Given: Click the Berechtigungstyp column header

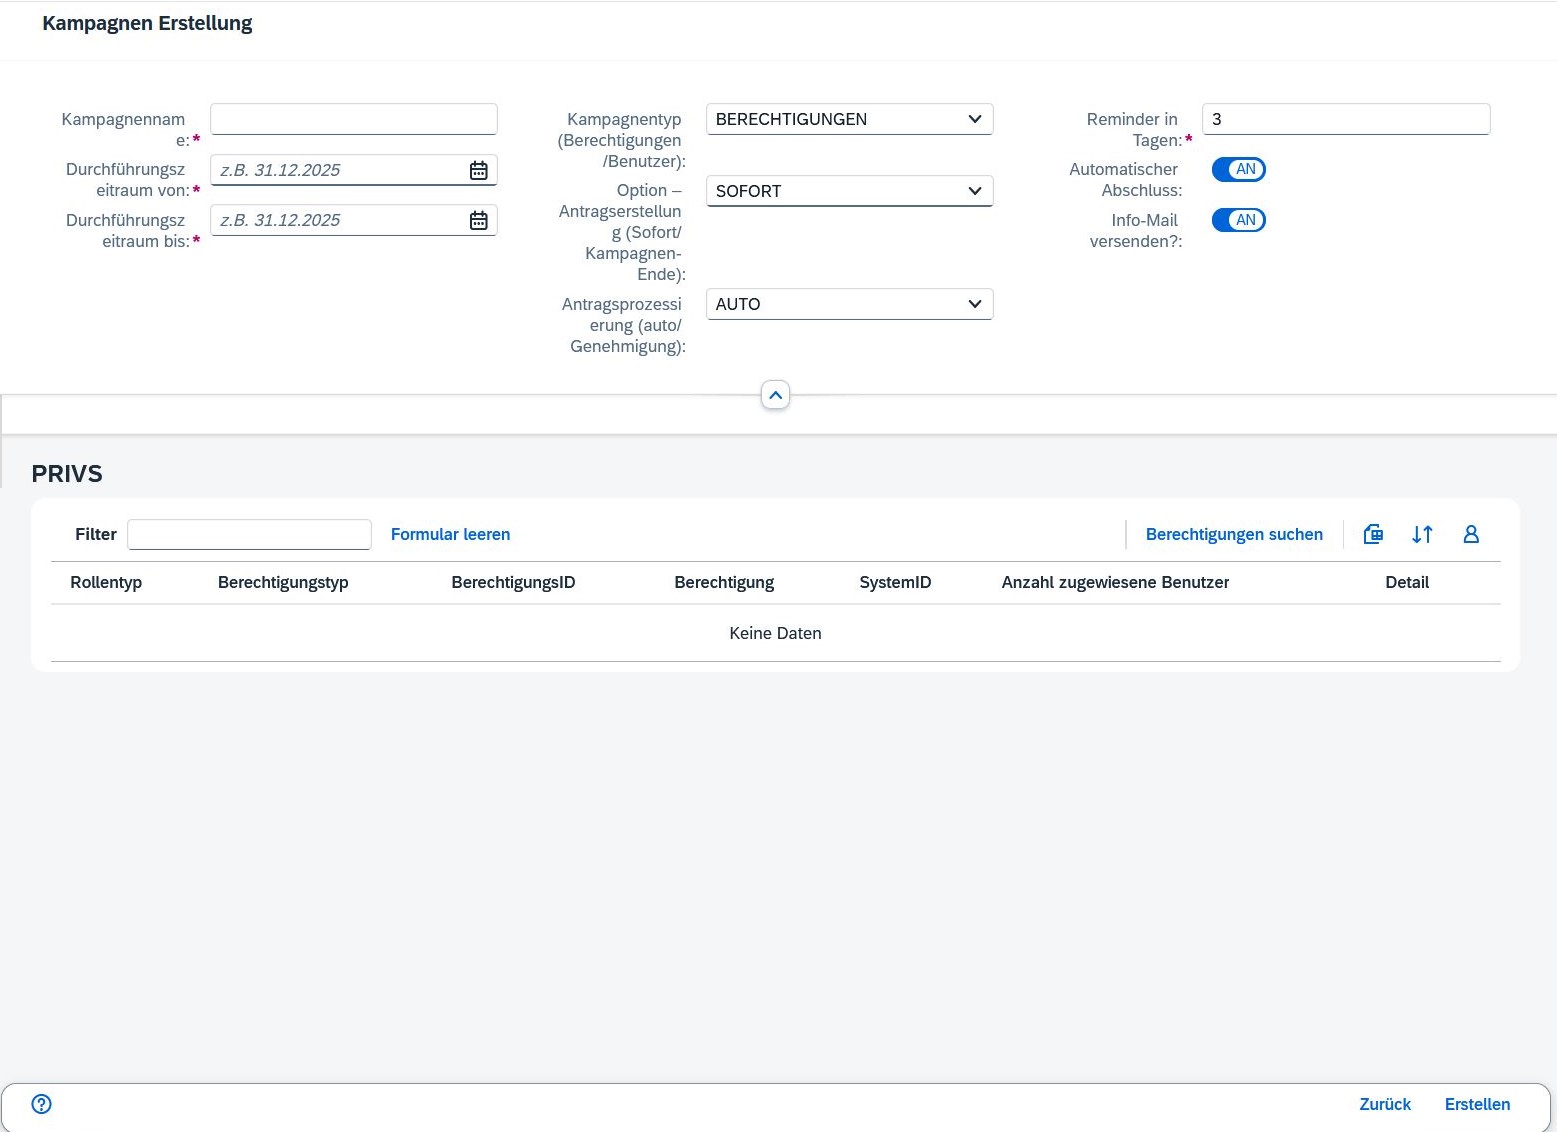Looking at the screenshot, I should (x=283, y=582).
